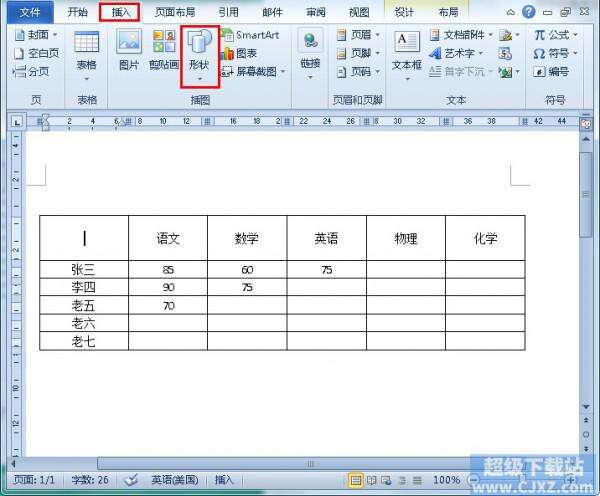The image size is (600, 496).
Task: Open the 屏幕截图 screenshot dropdown
Action: pos(253,72)
